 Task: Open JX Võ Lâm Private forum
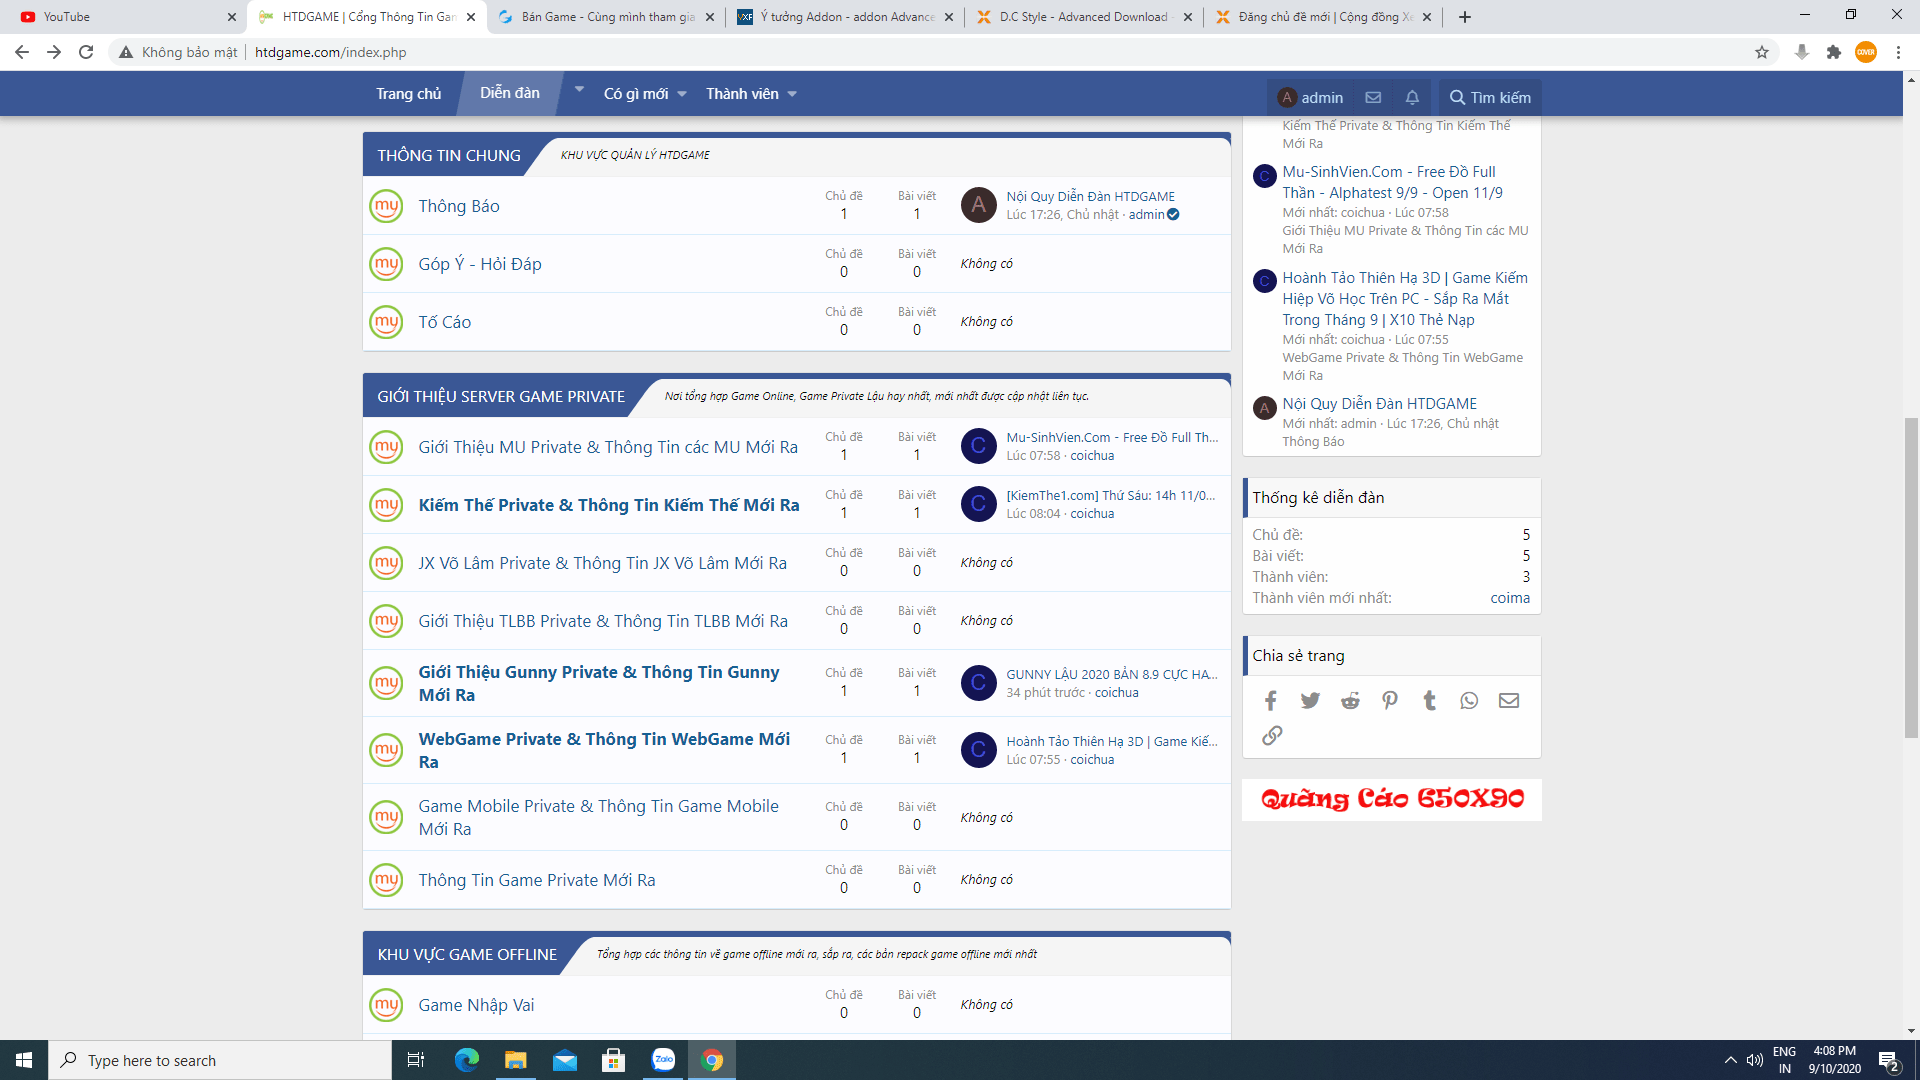pyautogui.click(x=602, y=563)
